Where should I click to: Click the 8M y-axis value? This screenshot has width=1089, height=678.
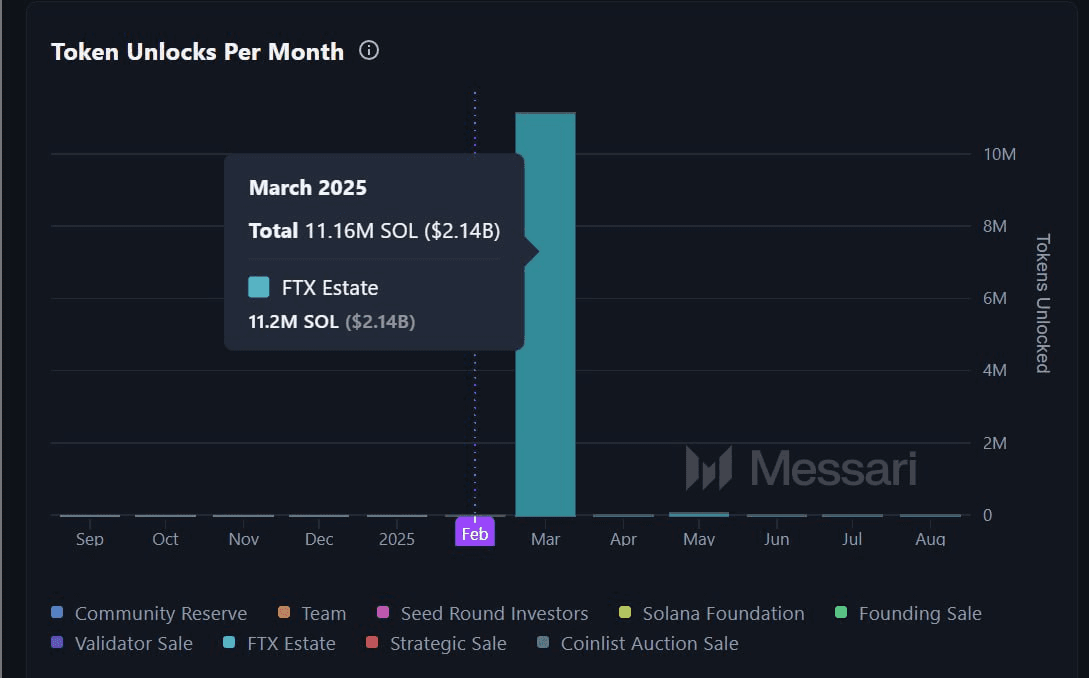995,226
